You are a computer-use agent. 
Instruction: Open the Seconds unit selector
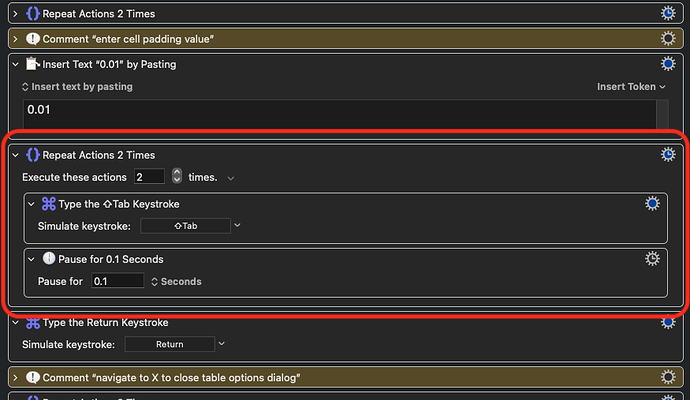pos(176,281)
